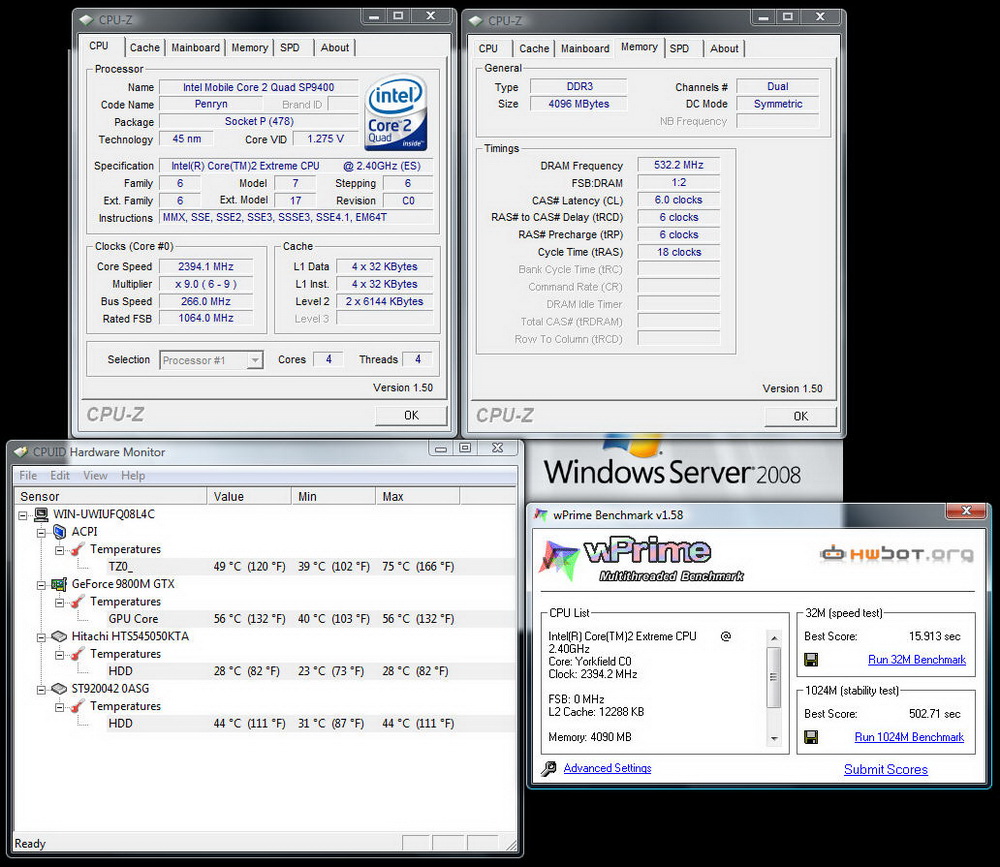Click the thermometer icon under Hitachi HTS545050KTA
The width and height of the screenshot is (1000, 867).
tap(77, 653)
